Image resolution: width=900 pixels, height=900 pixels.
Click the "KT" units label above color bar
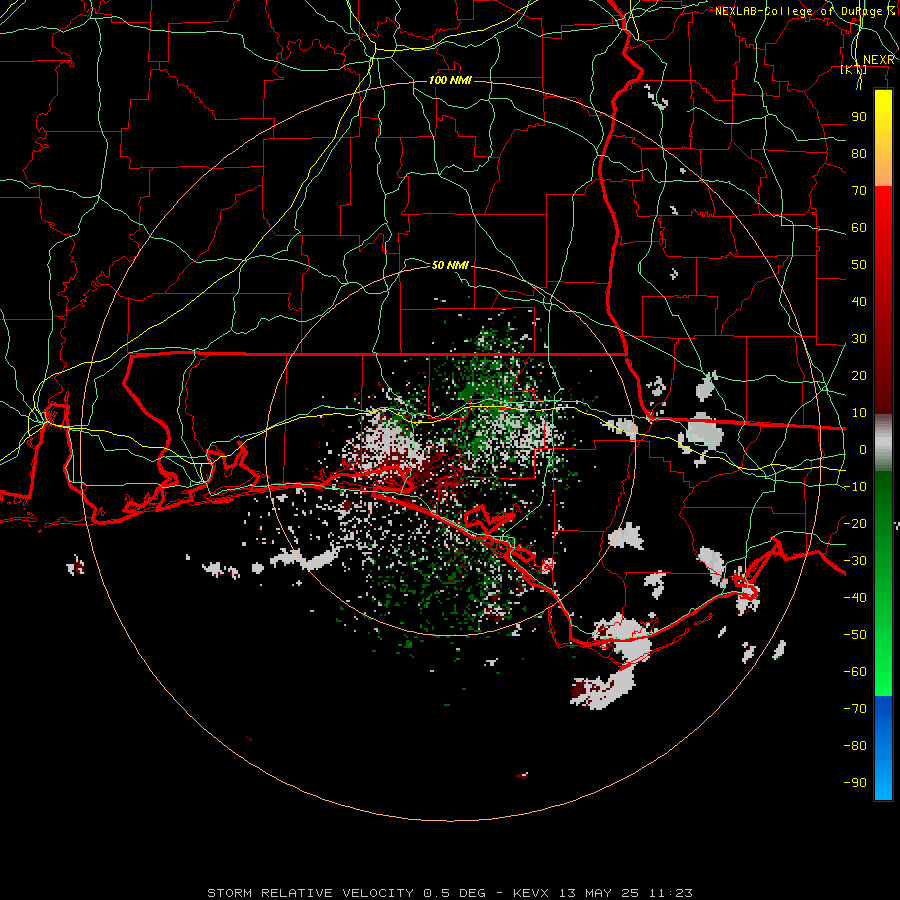coord(854,69)
